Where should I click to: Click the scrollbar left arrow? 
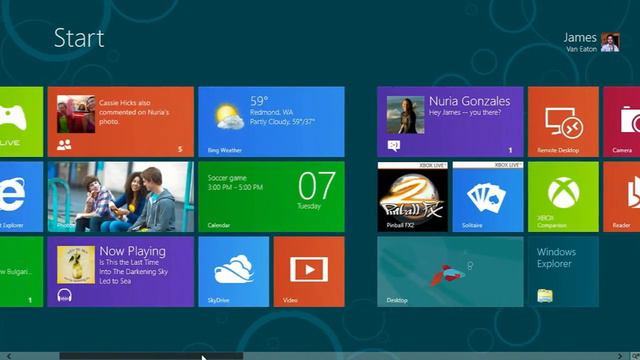[9, 356]
